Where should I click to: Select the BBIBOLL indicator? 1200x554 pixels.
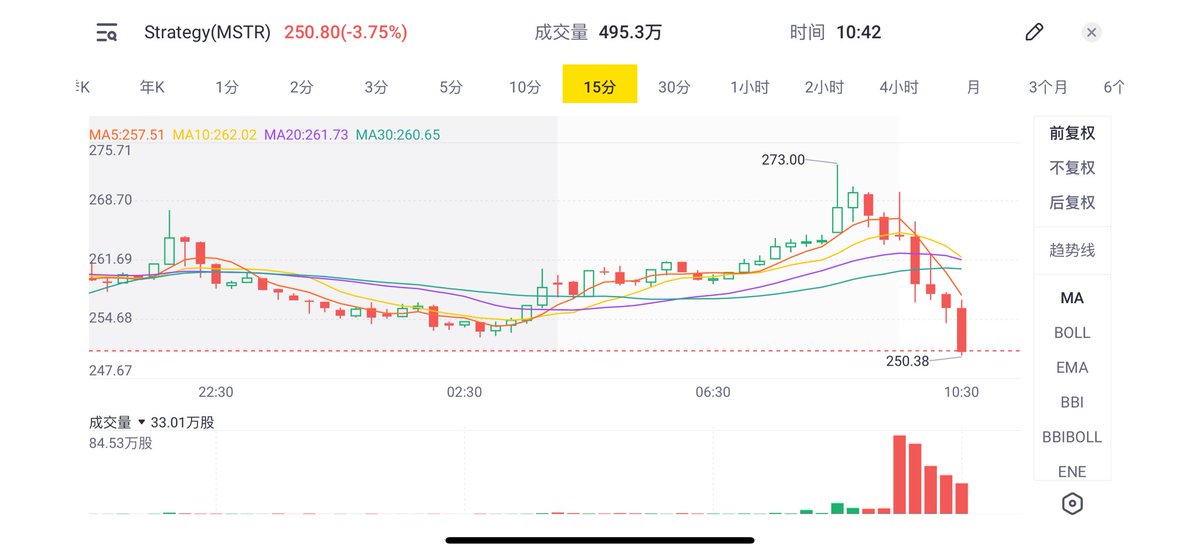point(1072,438)
